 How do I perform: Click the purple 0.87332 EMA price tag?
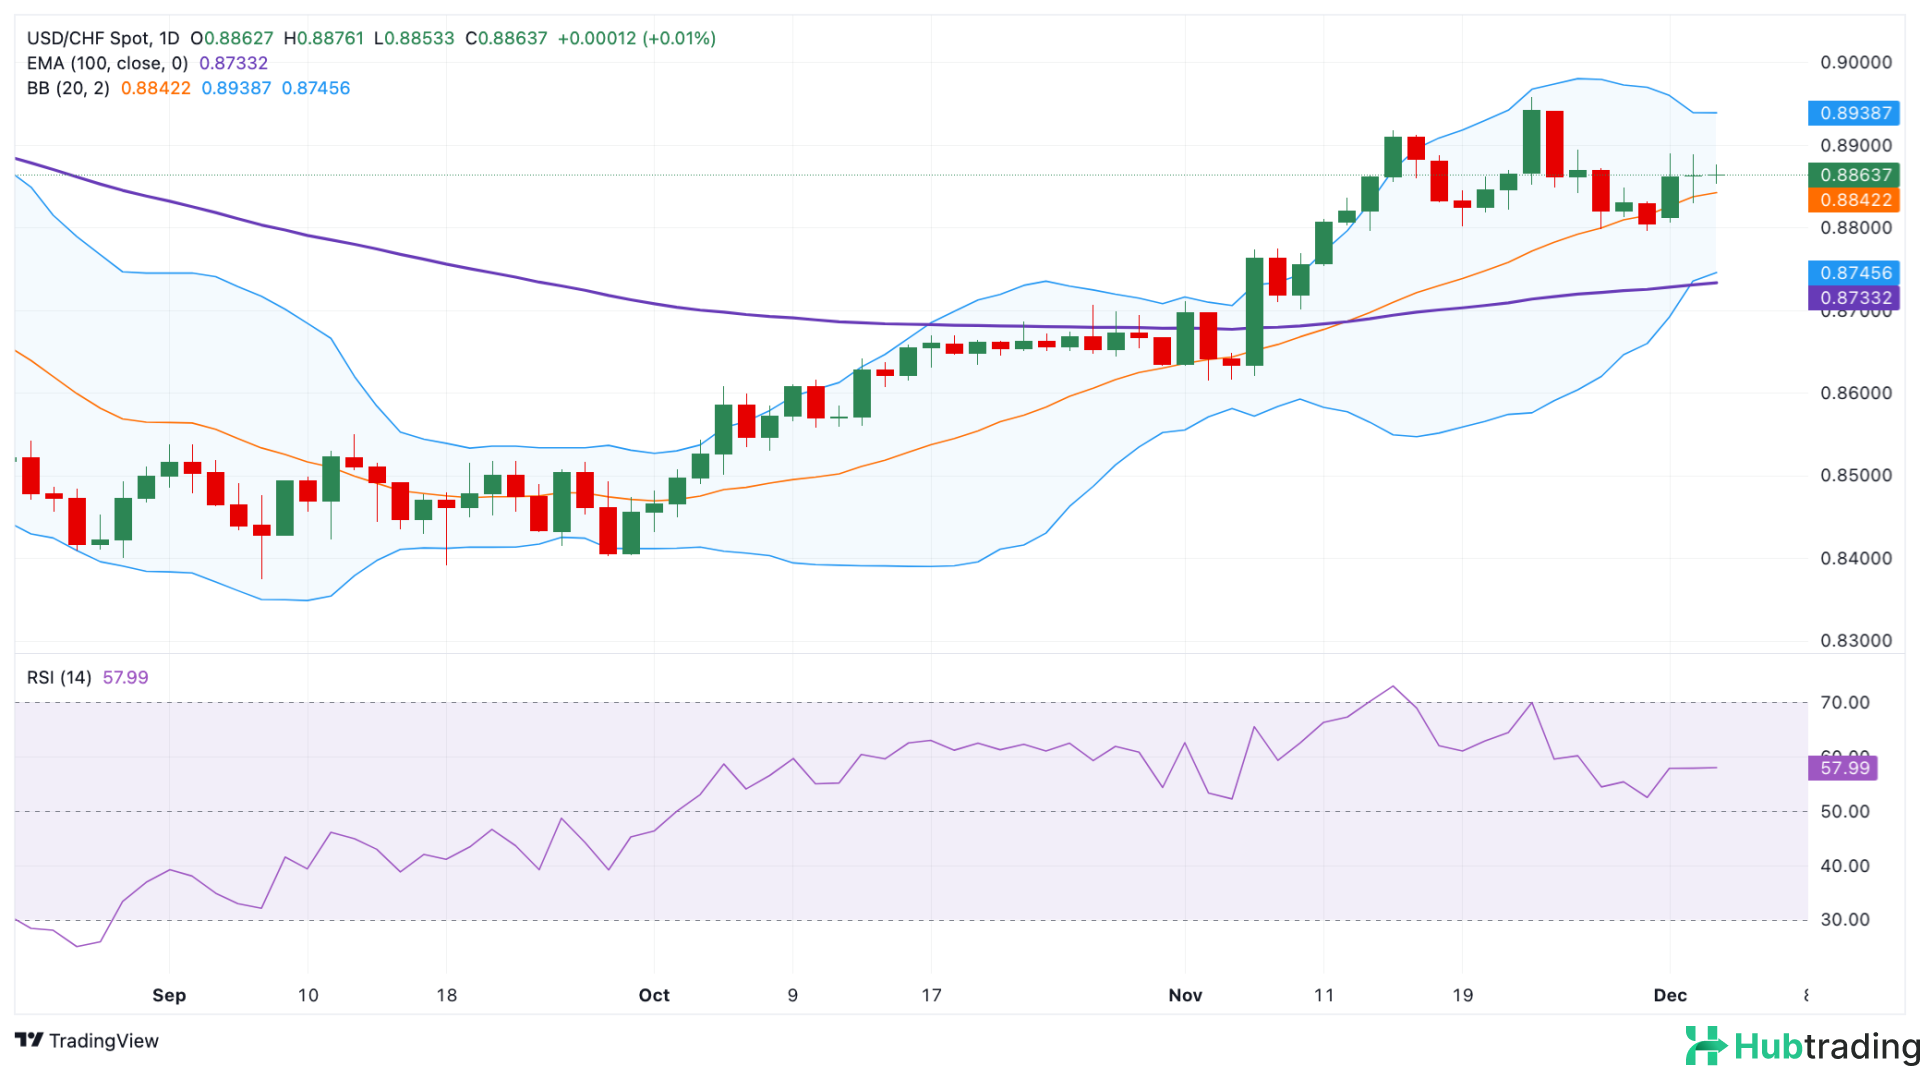click(x=1855, y=298)
